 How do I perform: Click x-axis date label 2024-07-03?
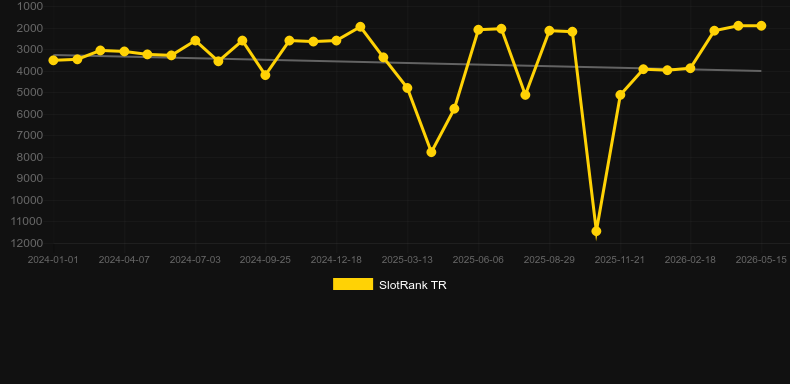pos(195,260)
